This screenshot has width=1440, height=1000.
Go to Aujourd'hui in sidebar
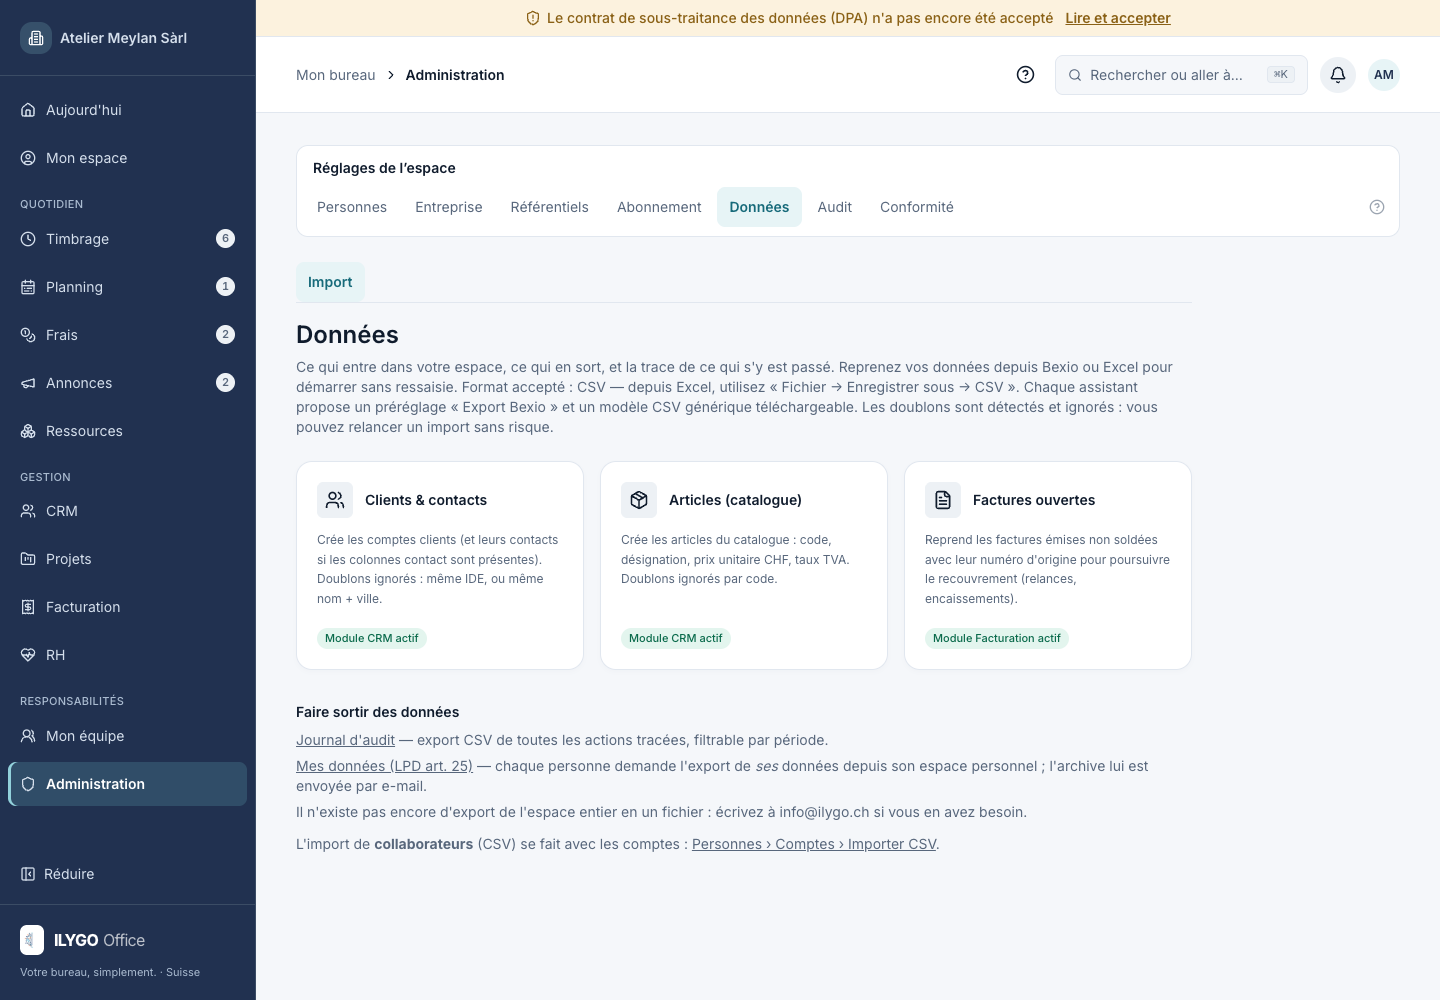click(128, 110)
